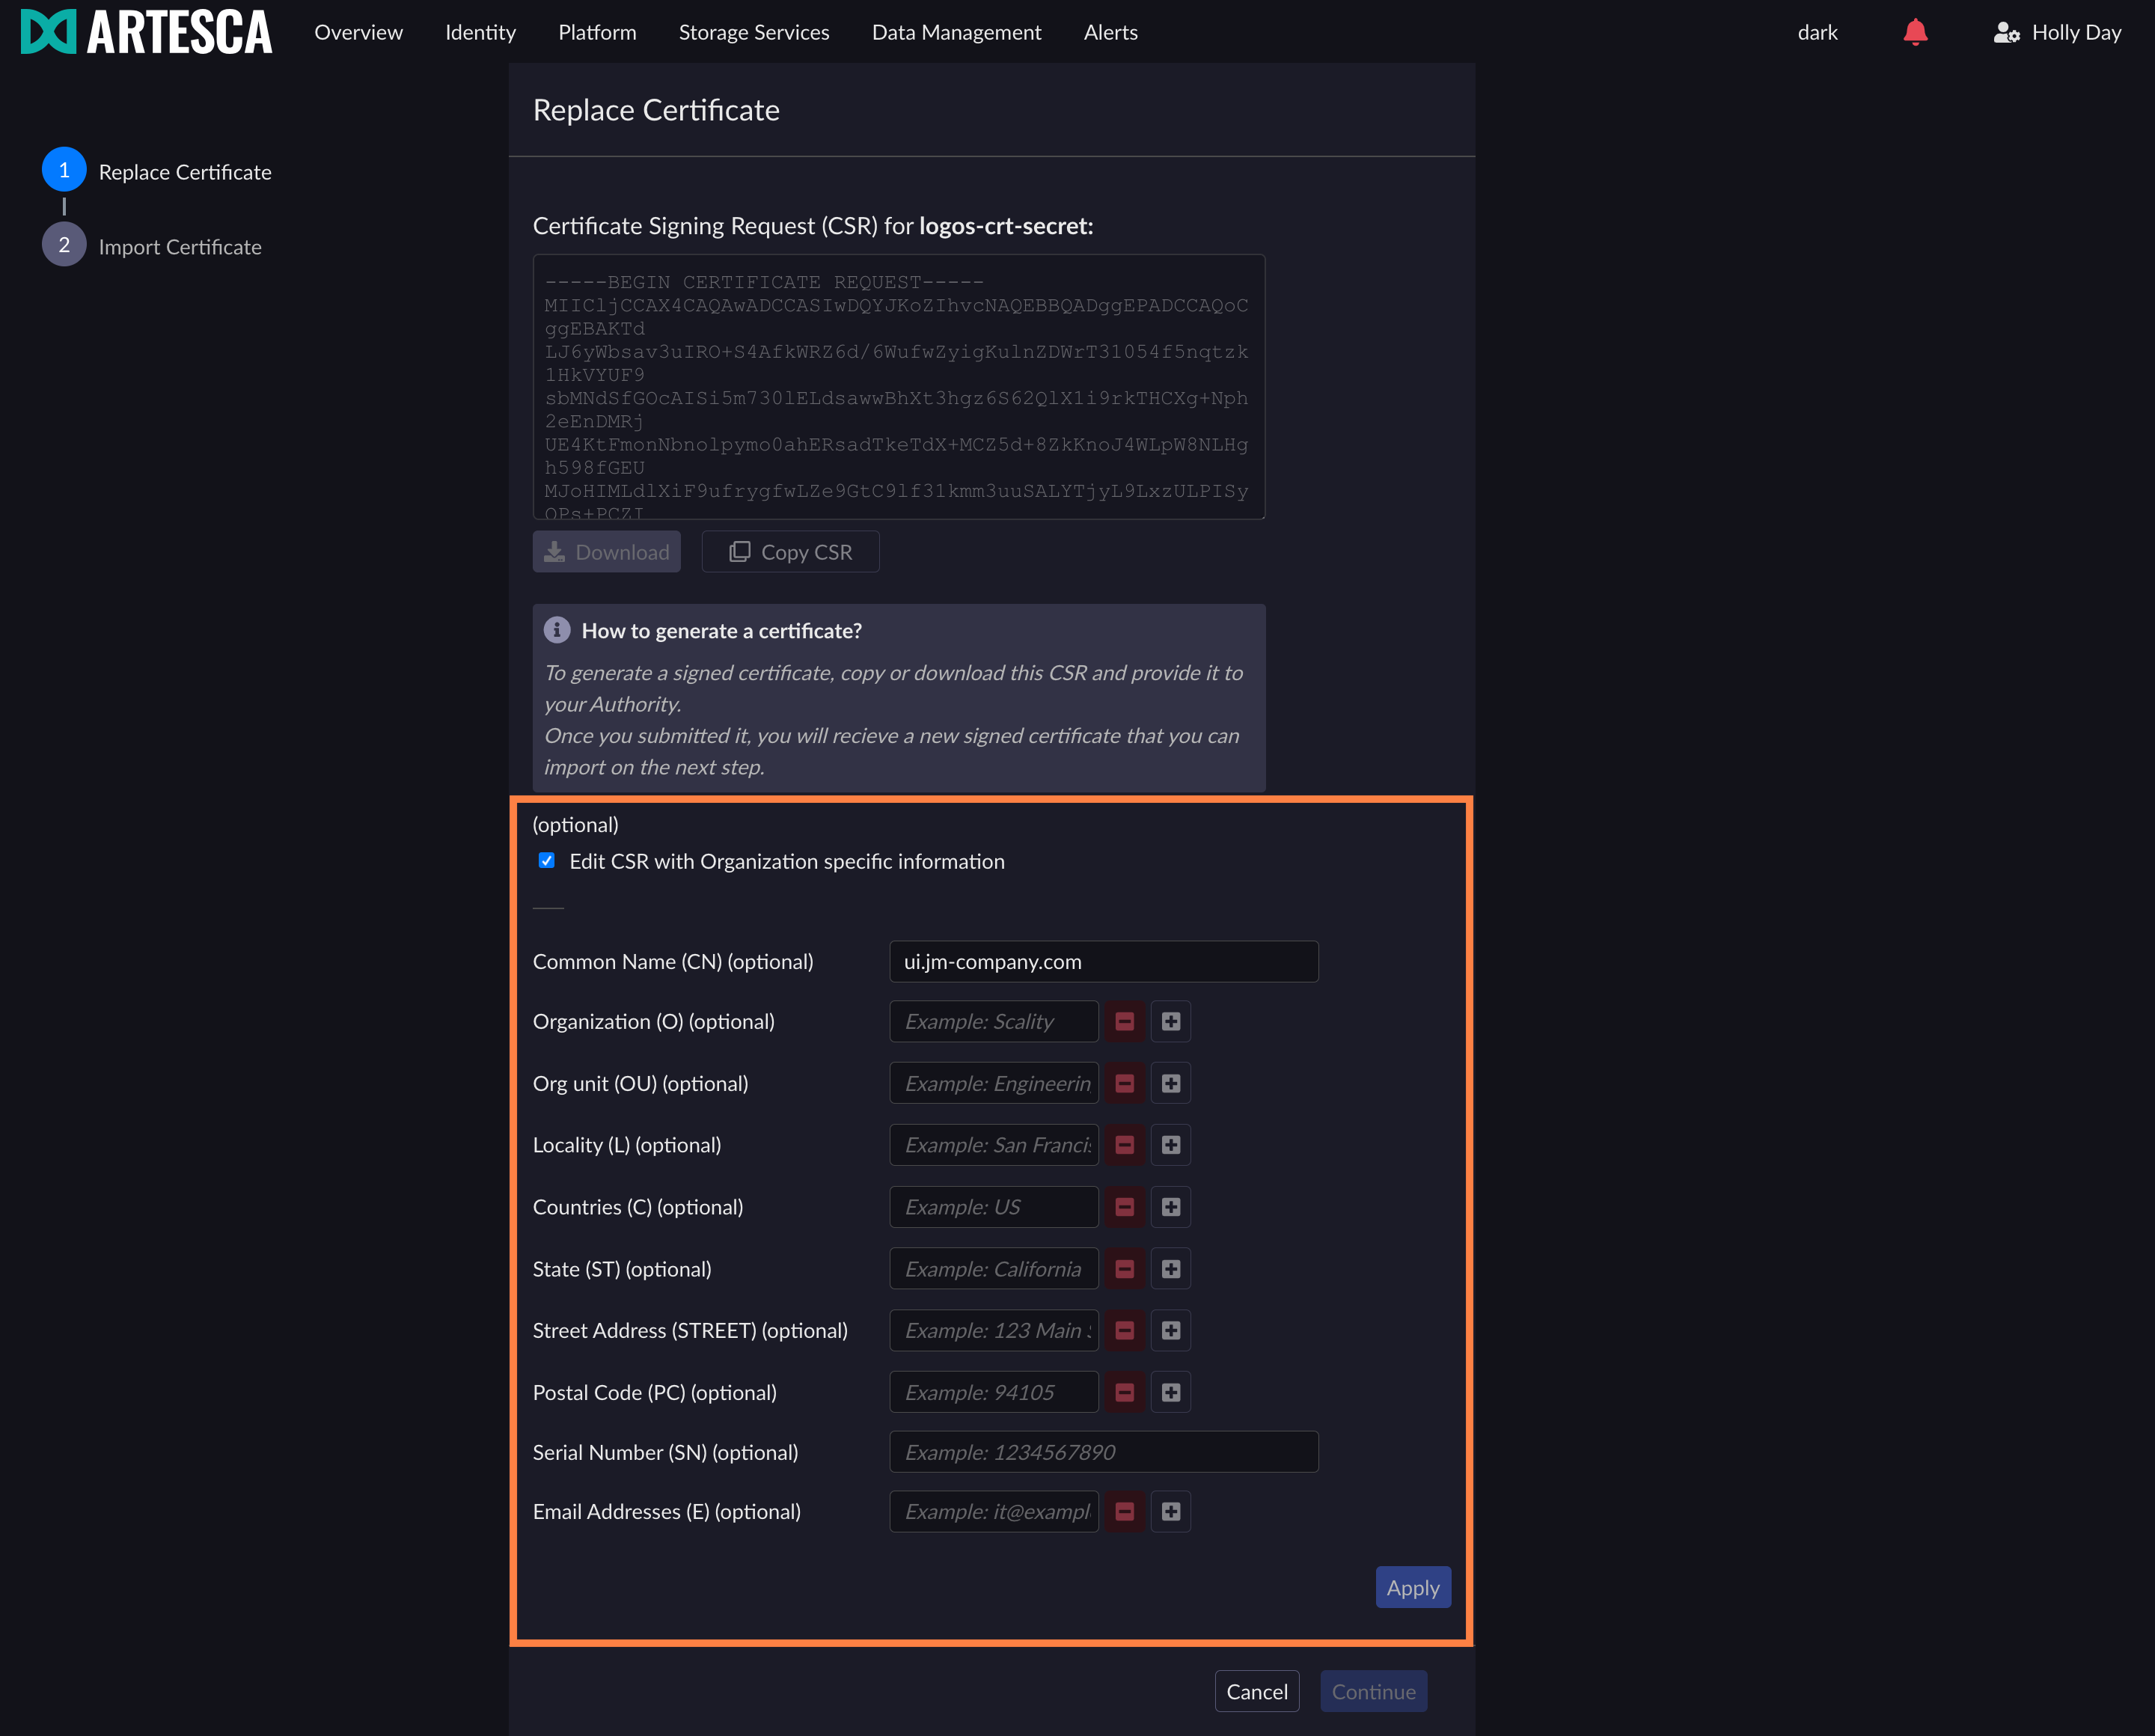This screenshot has height=1736, width=2155.
Task: Focus the Common Name (CN) field
Action: (1104, 961)
